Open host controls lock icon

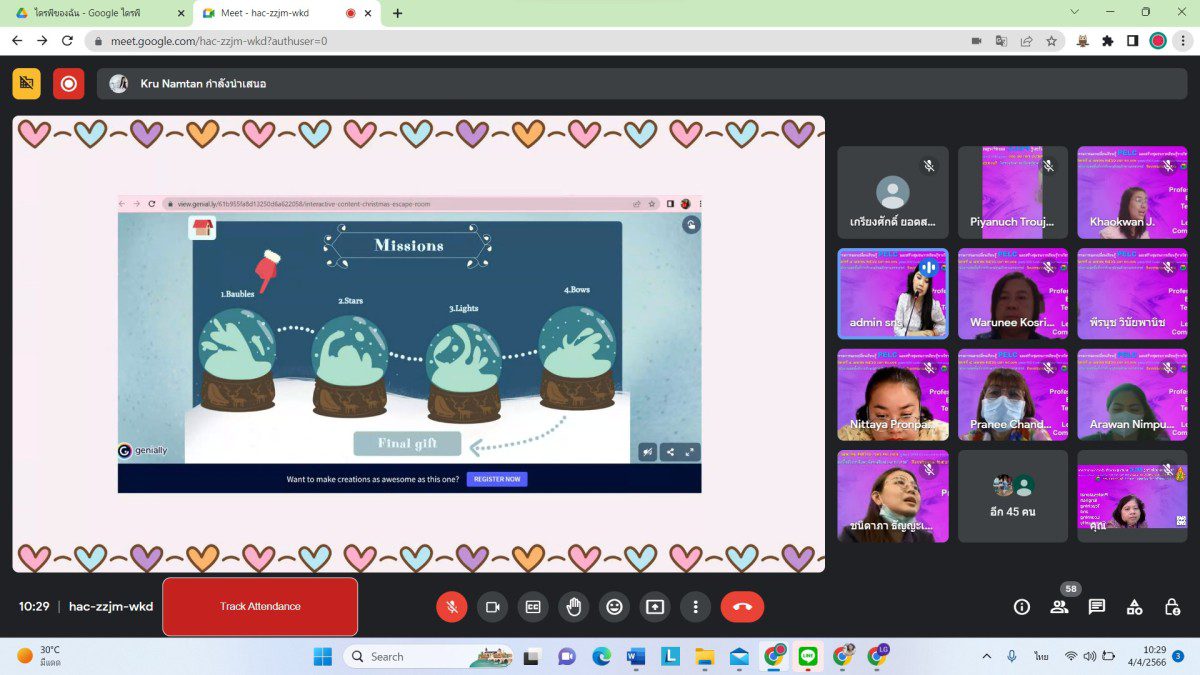pos(1172,606)
